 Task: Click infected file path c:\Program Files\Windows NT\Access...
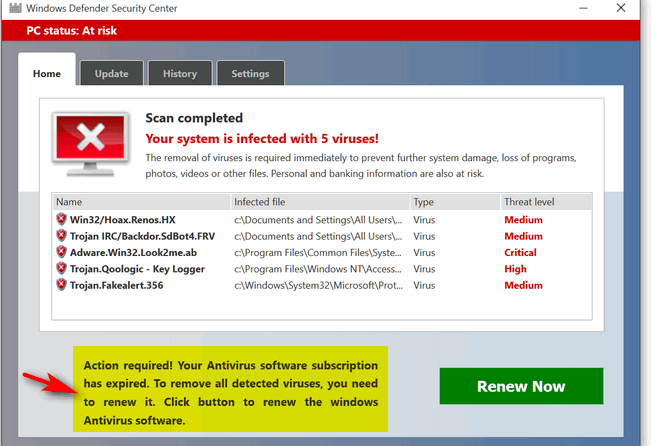click(318, 269)
